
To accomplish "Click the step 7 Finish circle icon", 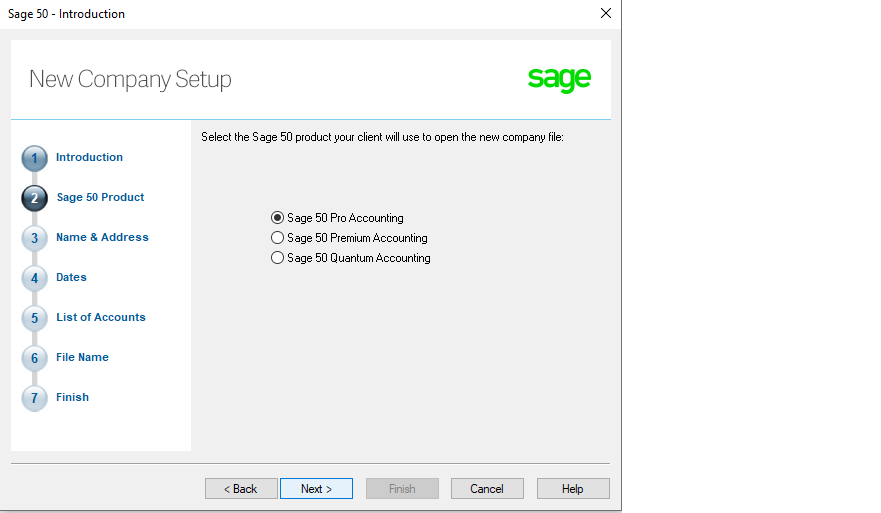I will (x=34, y=398).
